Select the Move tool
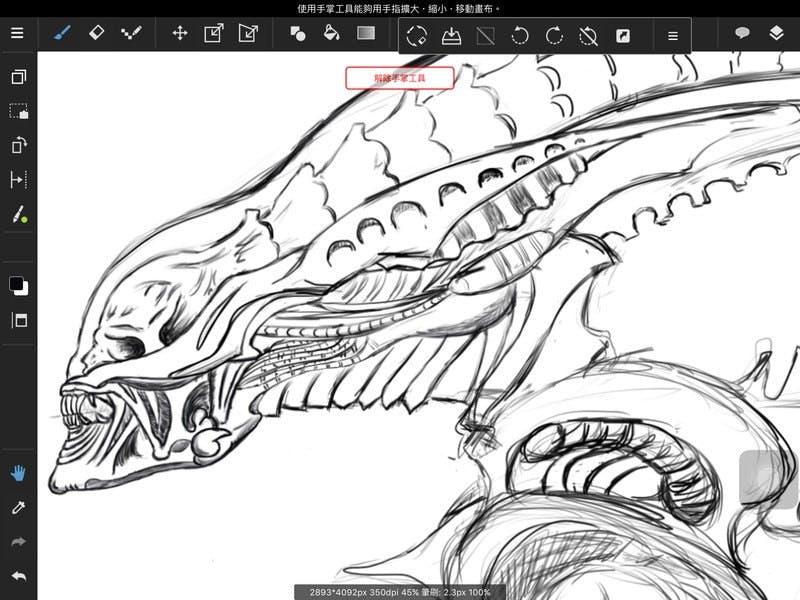Viewport: 800px width, 600px height. click(180, 34)
